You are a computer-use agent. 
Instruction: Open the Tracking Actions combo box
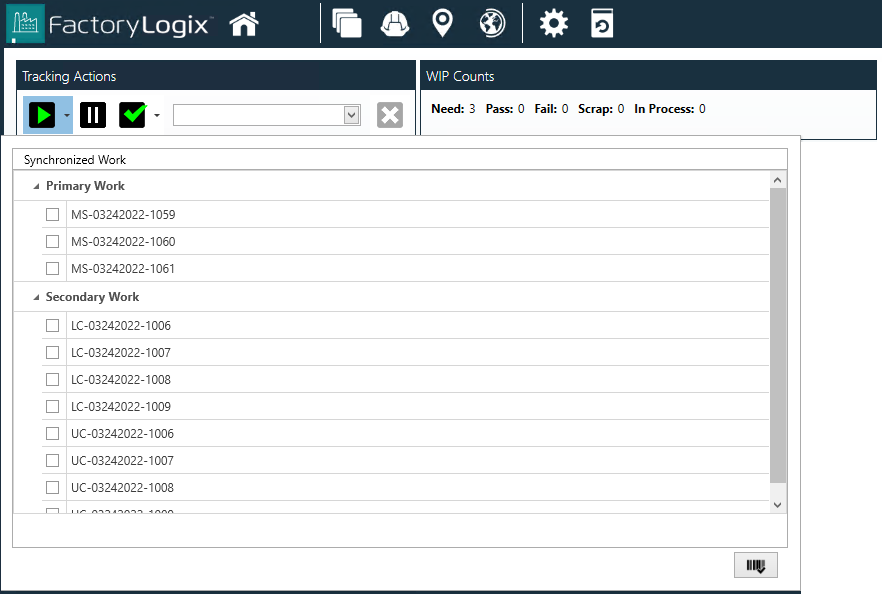(351, 115)
